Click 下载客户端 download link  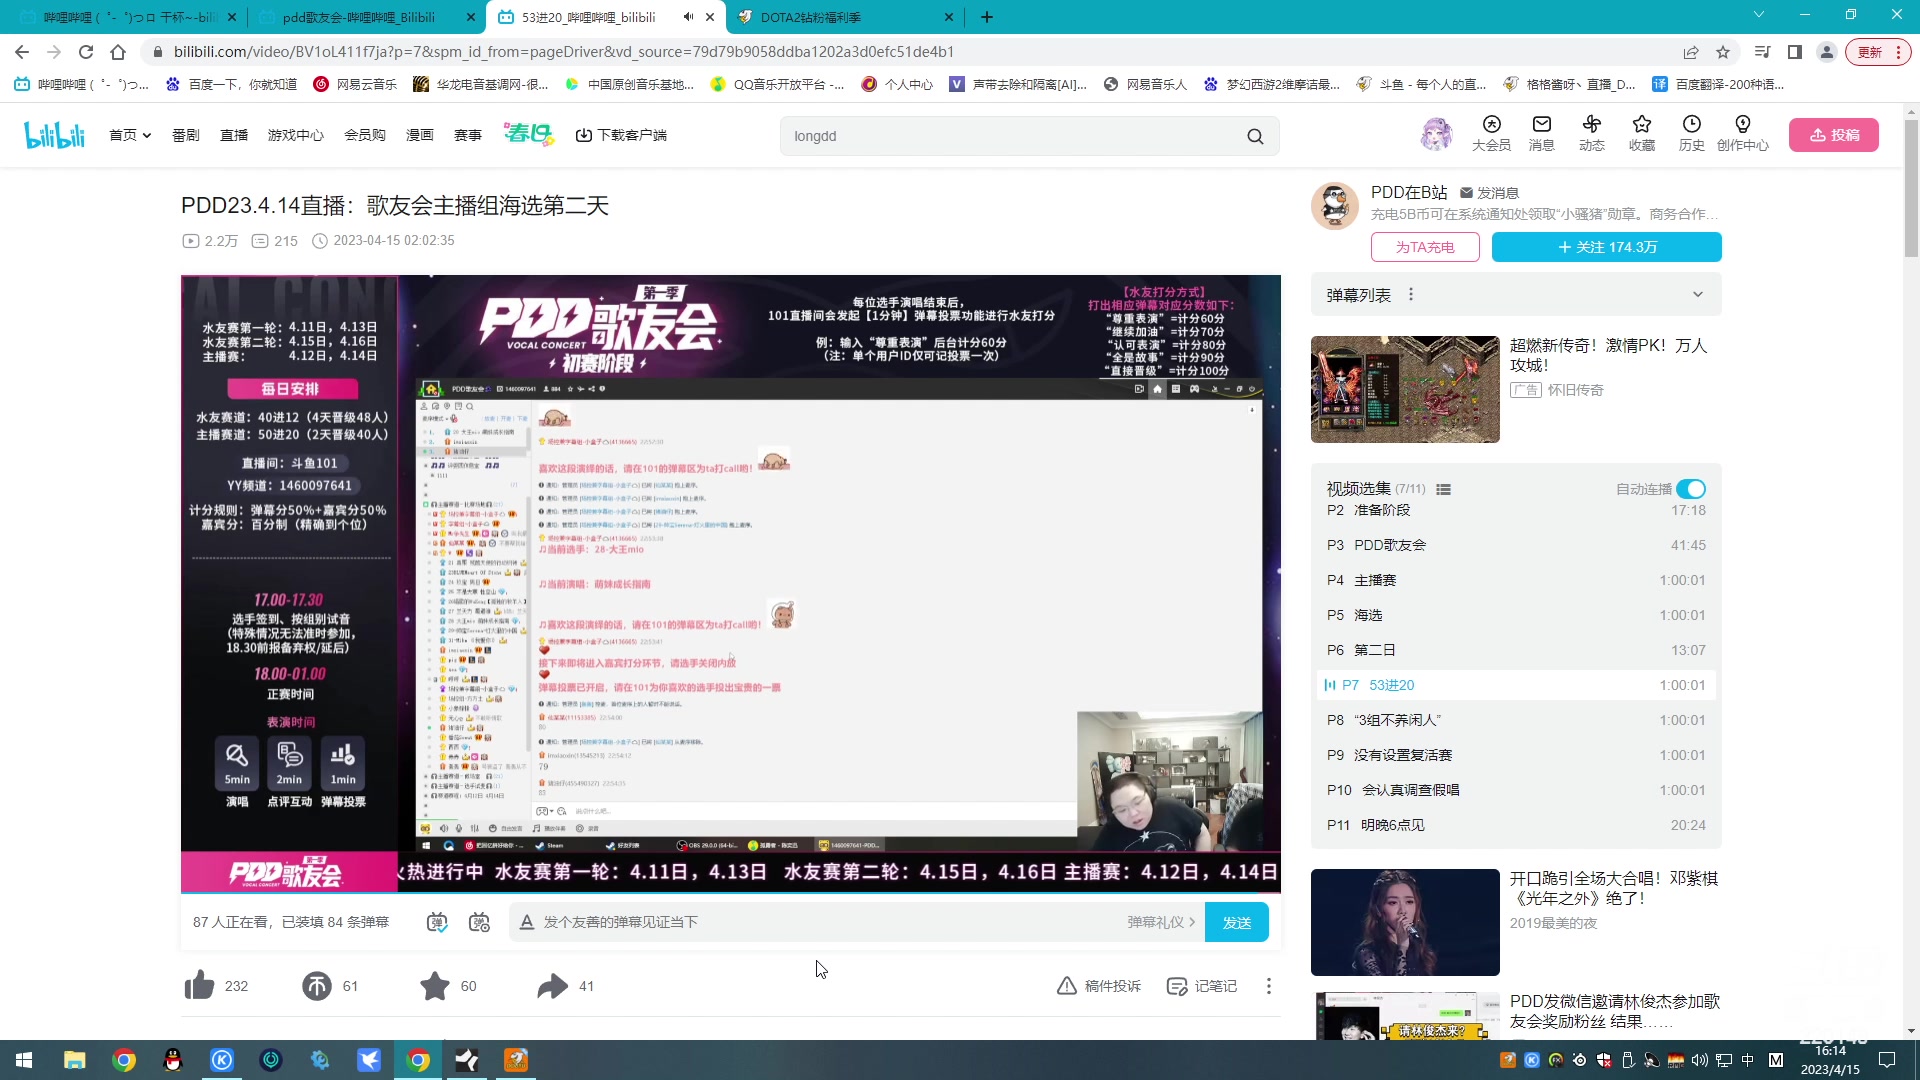coord(621,135)
